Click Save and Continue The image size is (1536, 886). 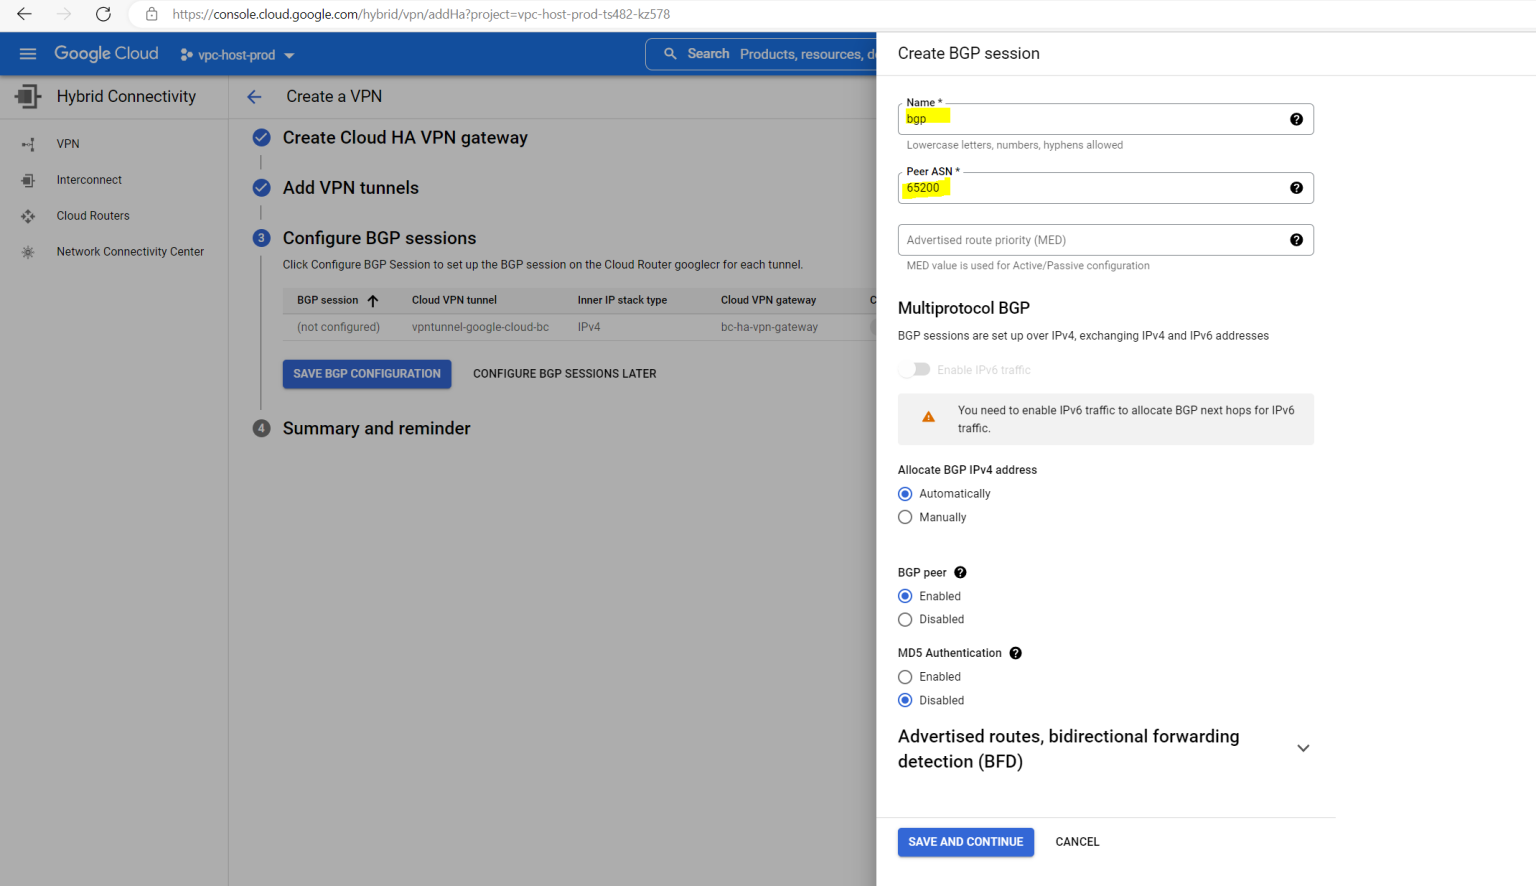pyautogui.click(x=964, y=841)
